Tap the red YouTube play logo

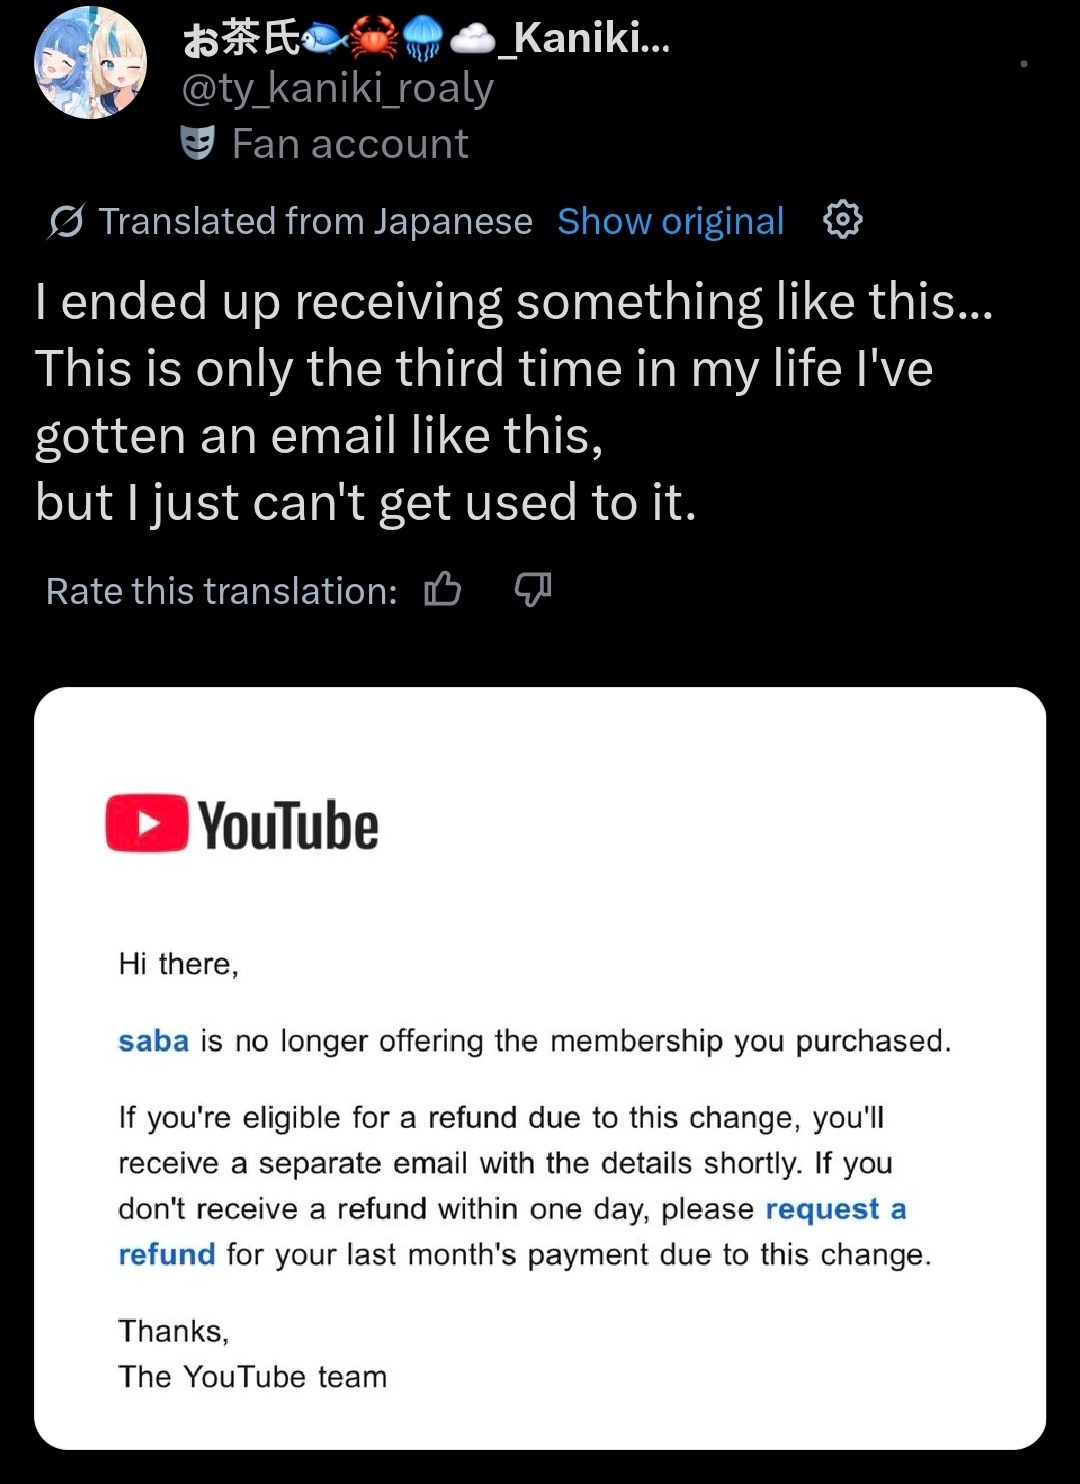tap(147, 823)
